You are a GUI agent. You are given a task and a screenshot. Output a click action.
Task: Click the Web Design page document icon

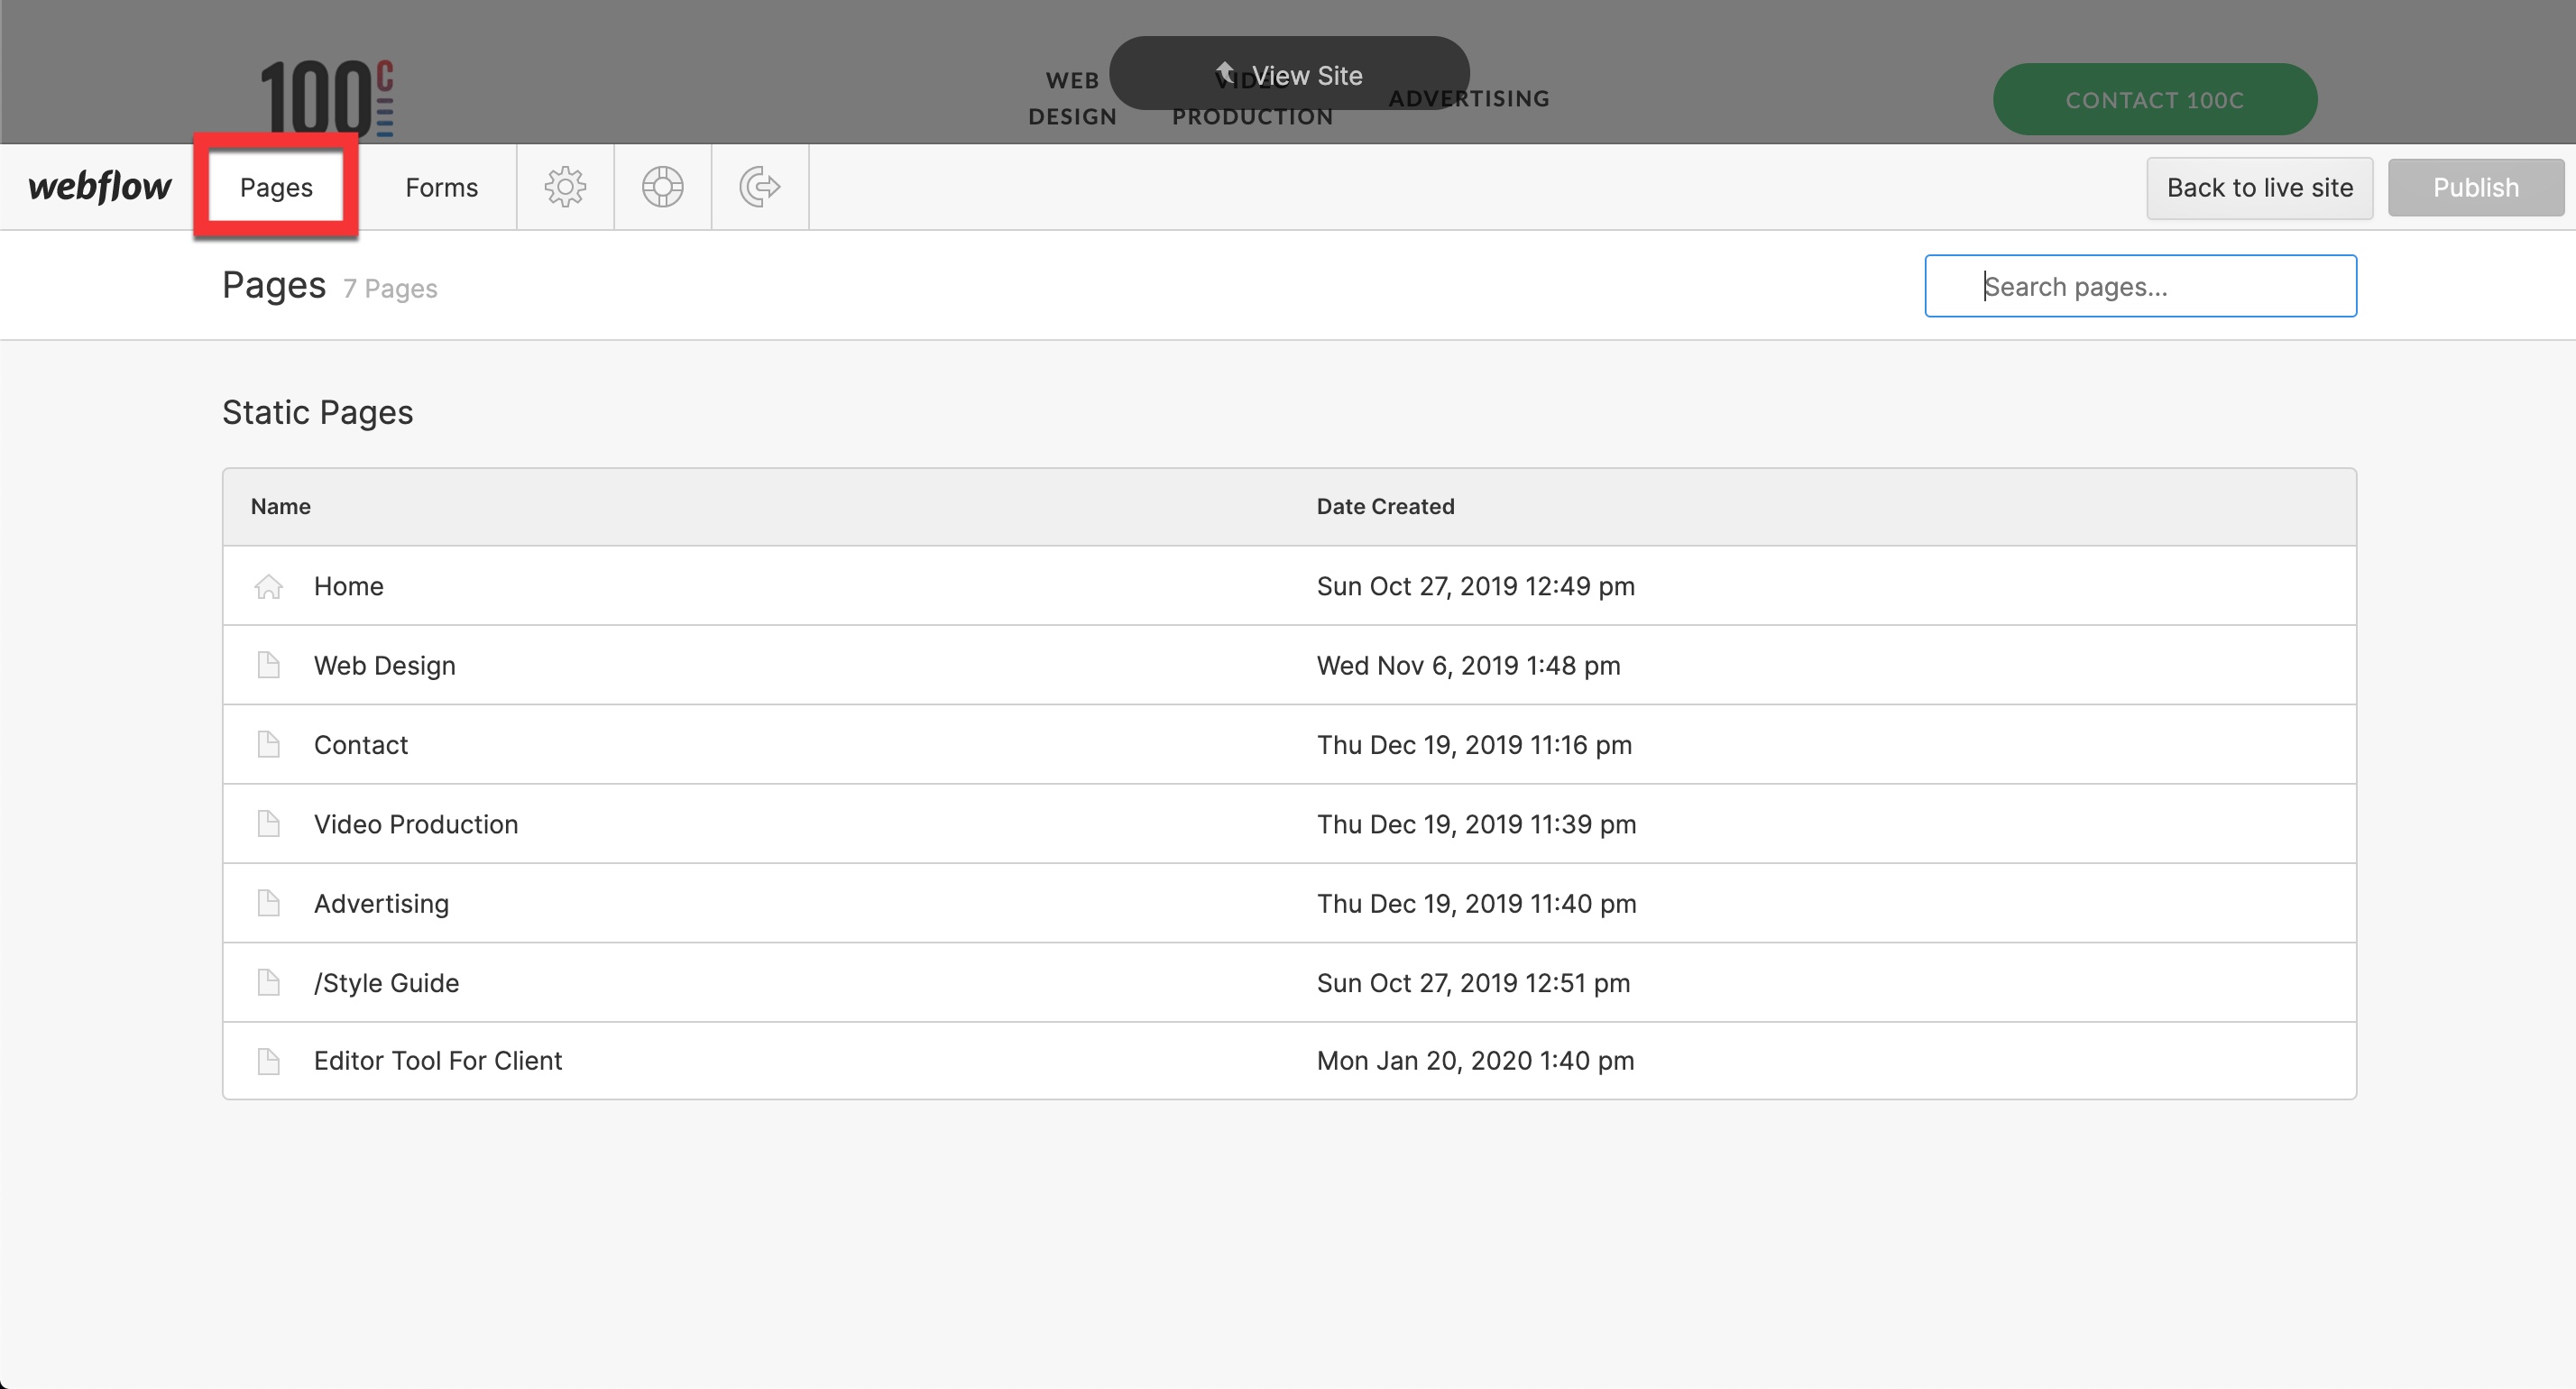click(x=268, y=665)
